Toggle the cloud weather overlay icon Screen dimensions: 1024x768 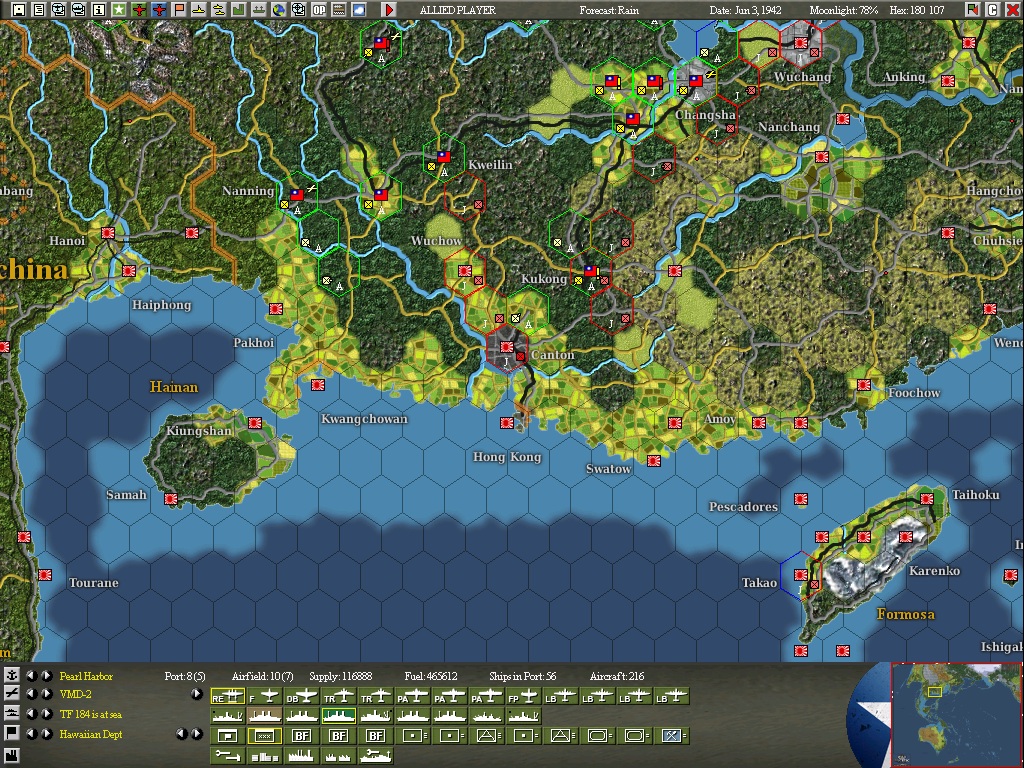click(x=359, y=10)
